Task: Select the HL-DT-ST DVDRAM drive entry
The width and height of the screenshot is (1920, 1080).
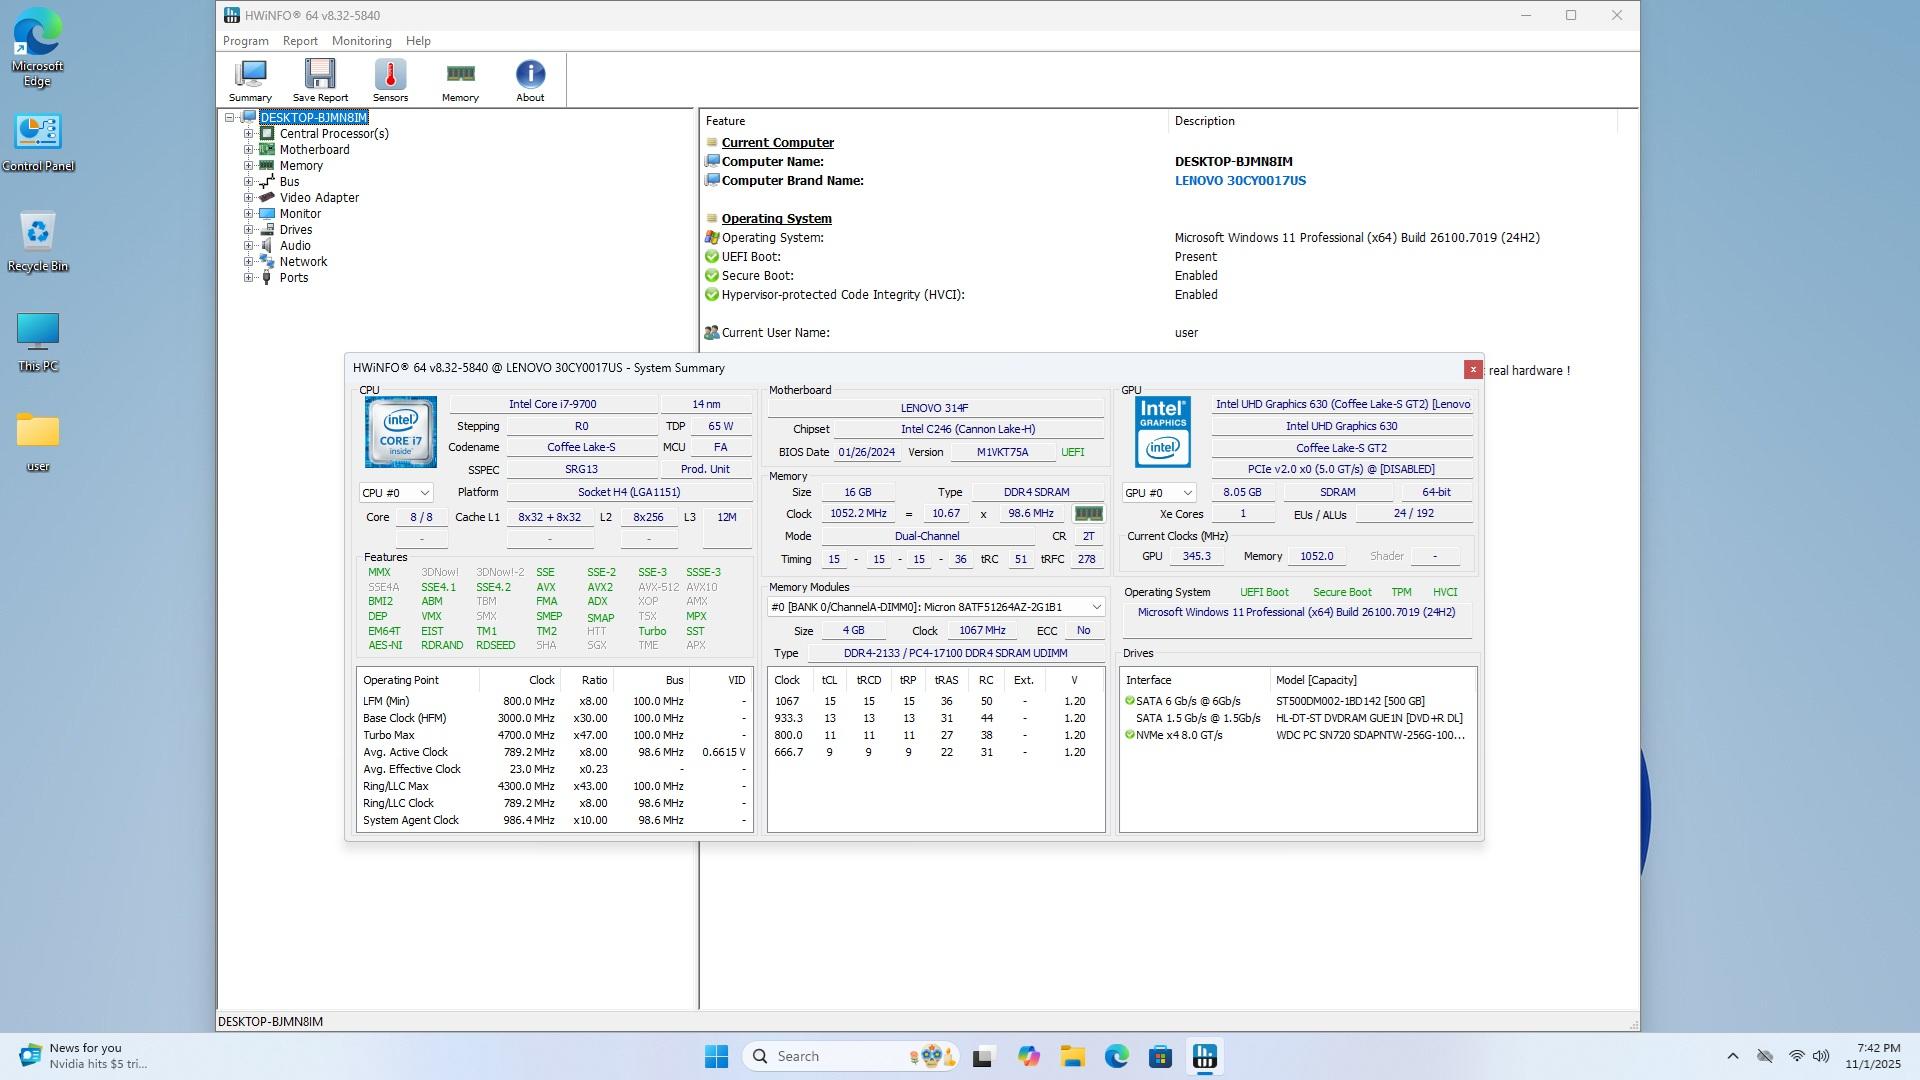Action: click(x=1298, y=718)
